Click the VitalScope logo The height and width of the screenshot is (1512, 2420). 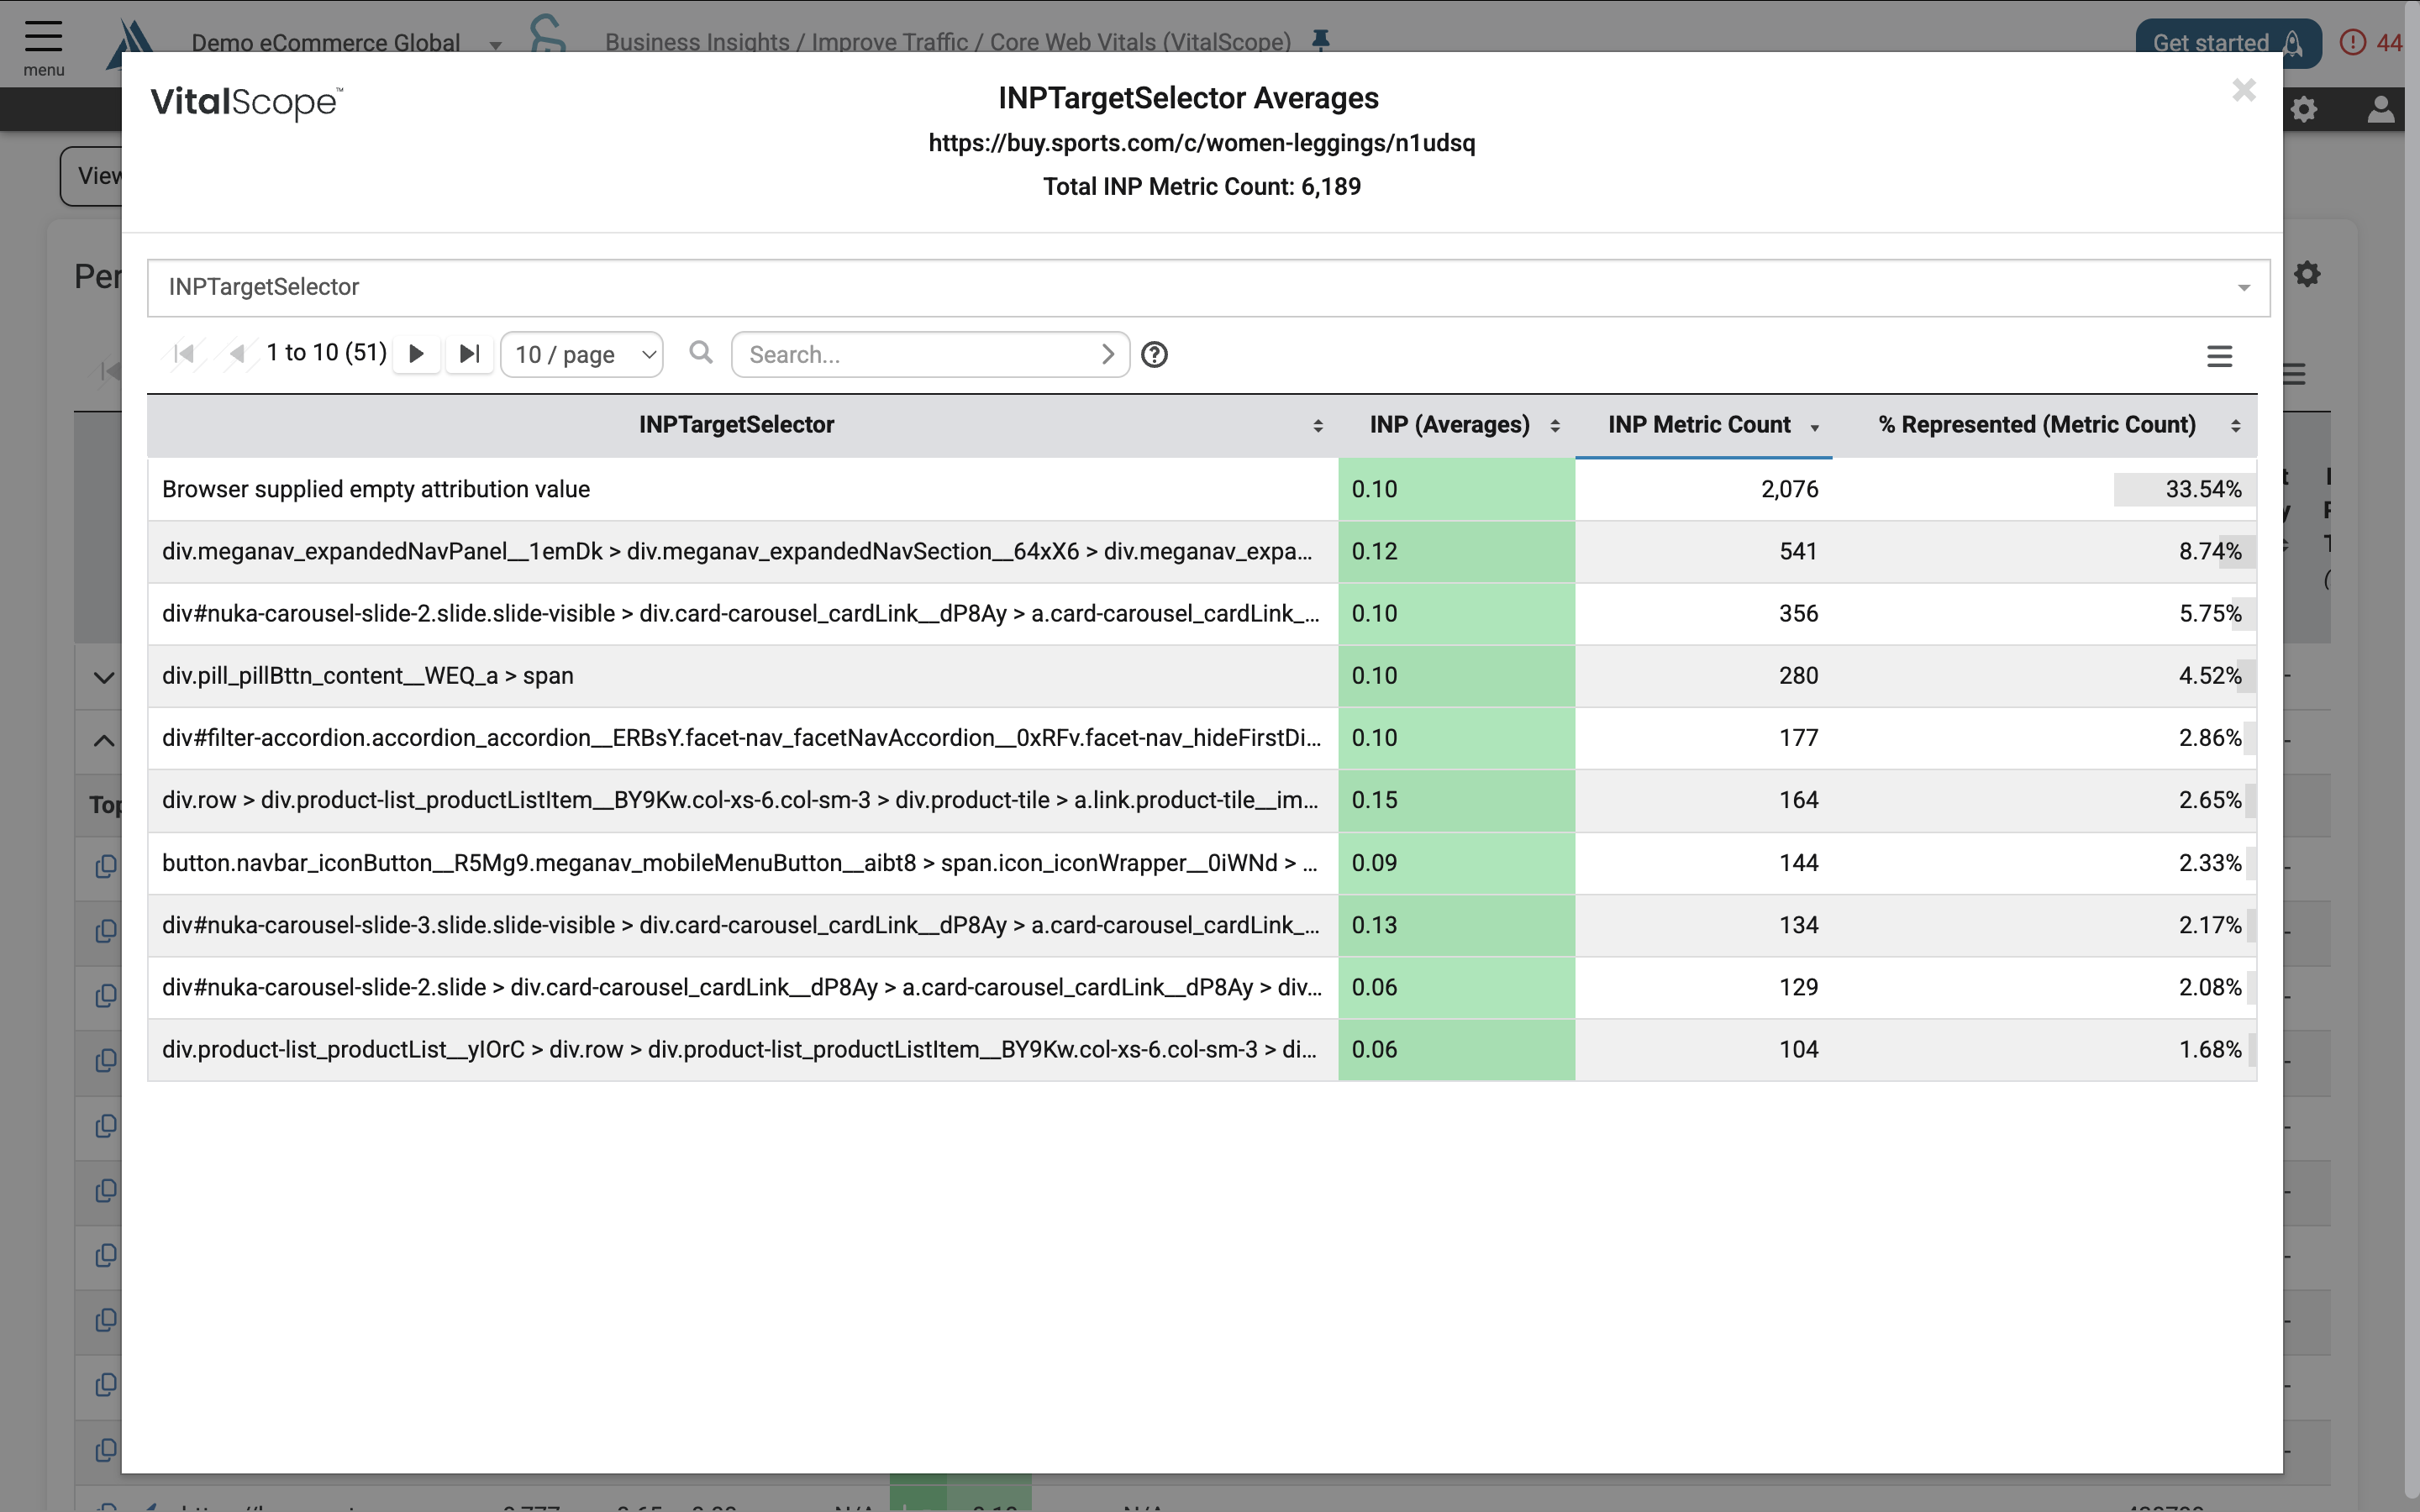(x=246, y=102)
